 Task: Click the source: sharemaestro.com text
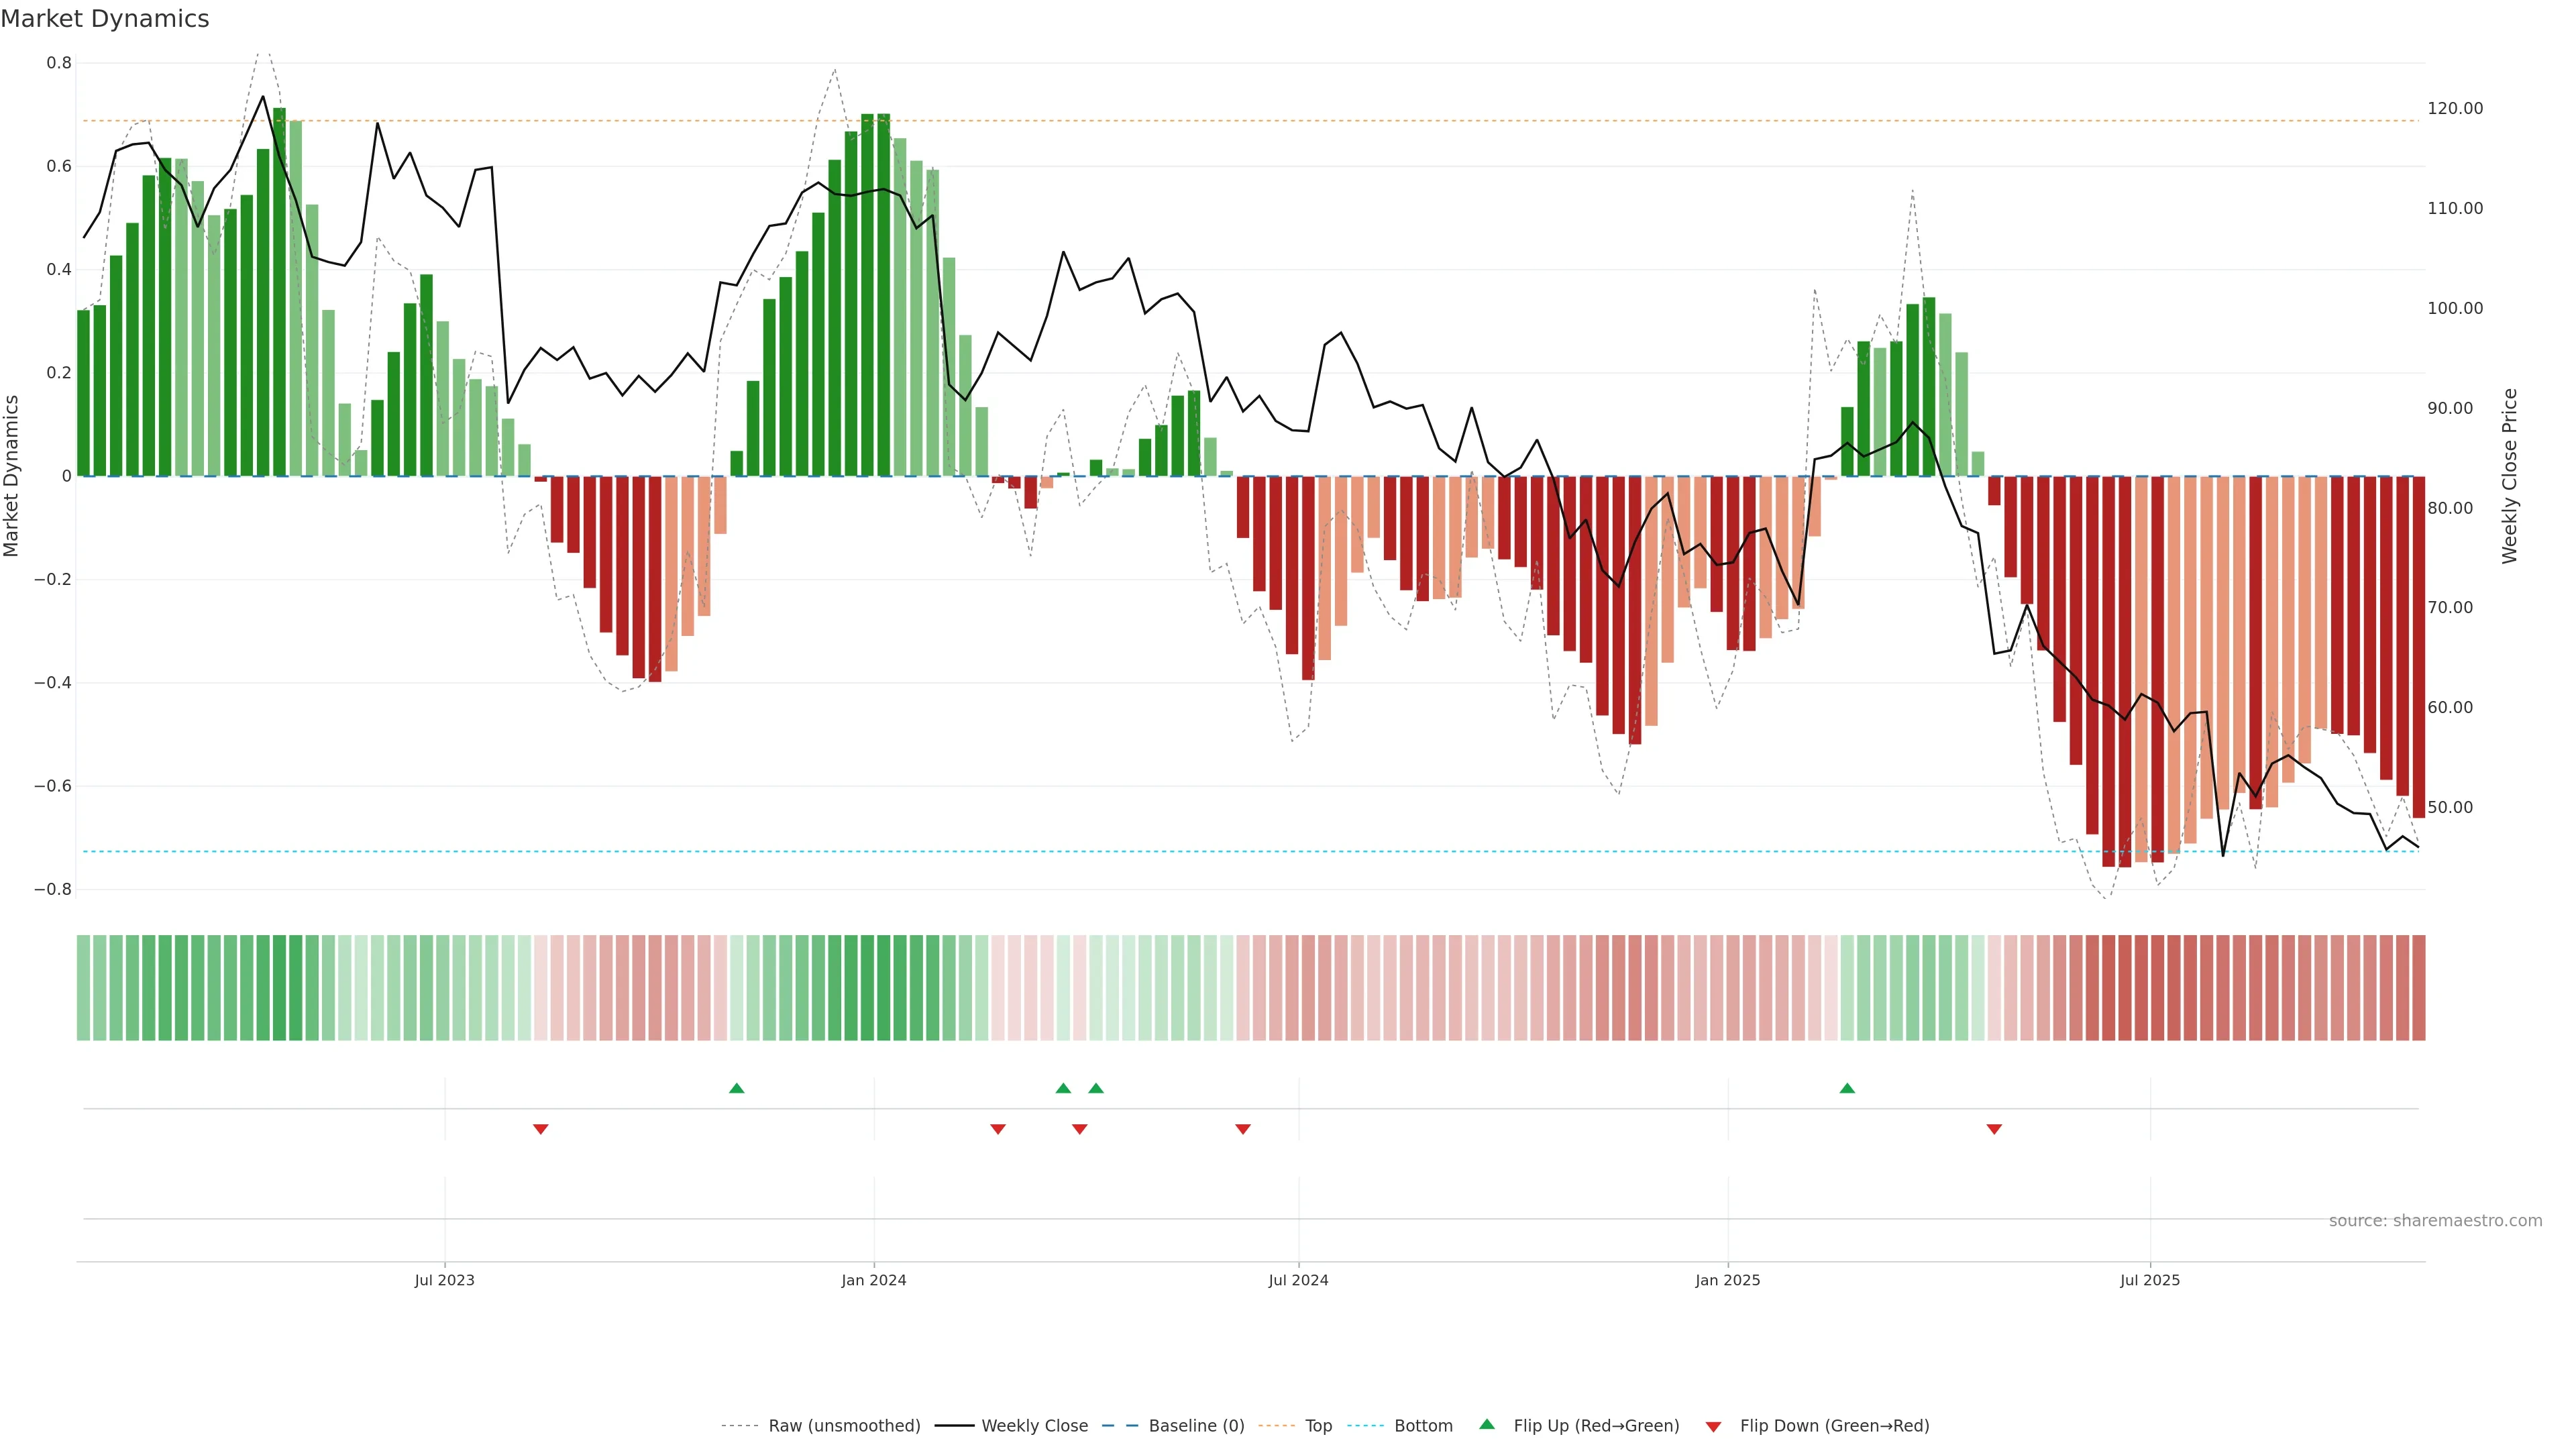[x=2435, y=1221]
